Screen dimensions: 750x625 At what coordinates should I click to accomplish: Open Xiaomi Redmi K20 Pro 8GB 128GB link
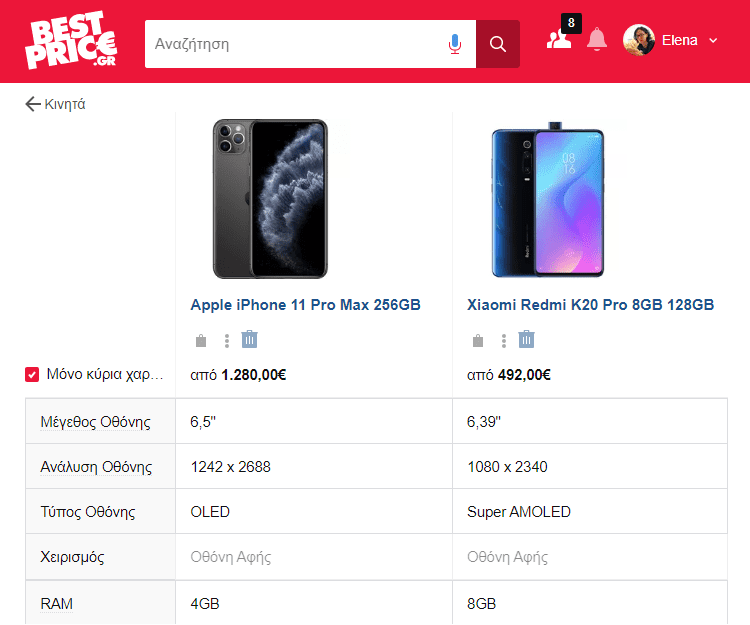click(x=590, y=305)
